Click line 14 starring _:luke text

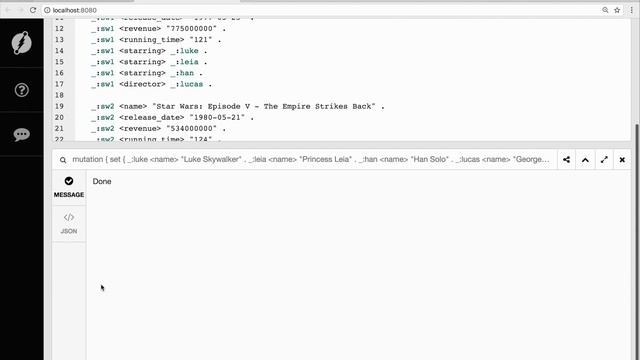click(x=149, y=51)
